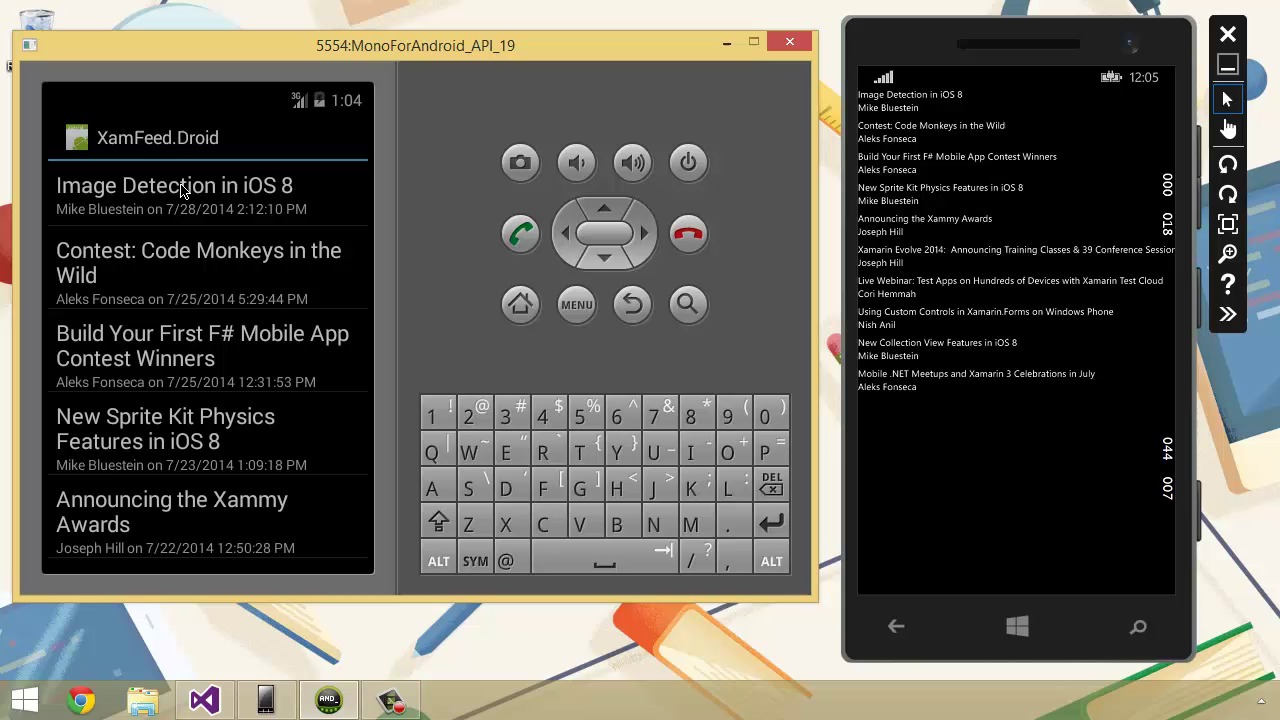1280x720 pixels.
Task: Open 'Xamarin Evolve 2014' item on Windows Phone
Action: point(1016,256)
